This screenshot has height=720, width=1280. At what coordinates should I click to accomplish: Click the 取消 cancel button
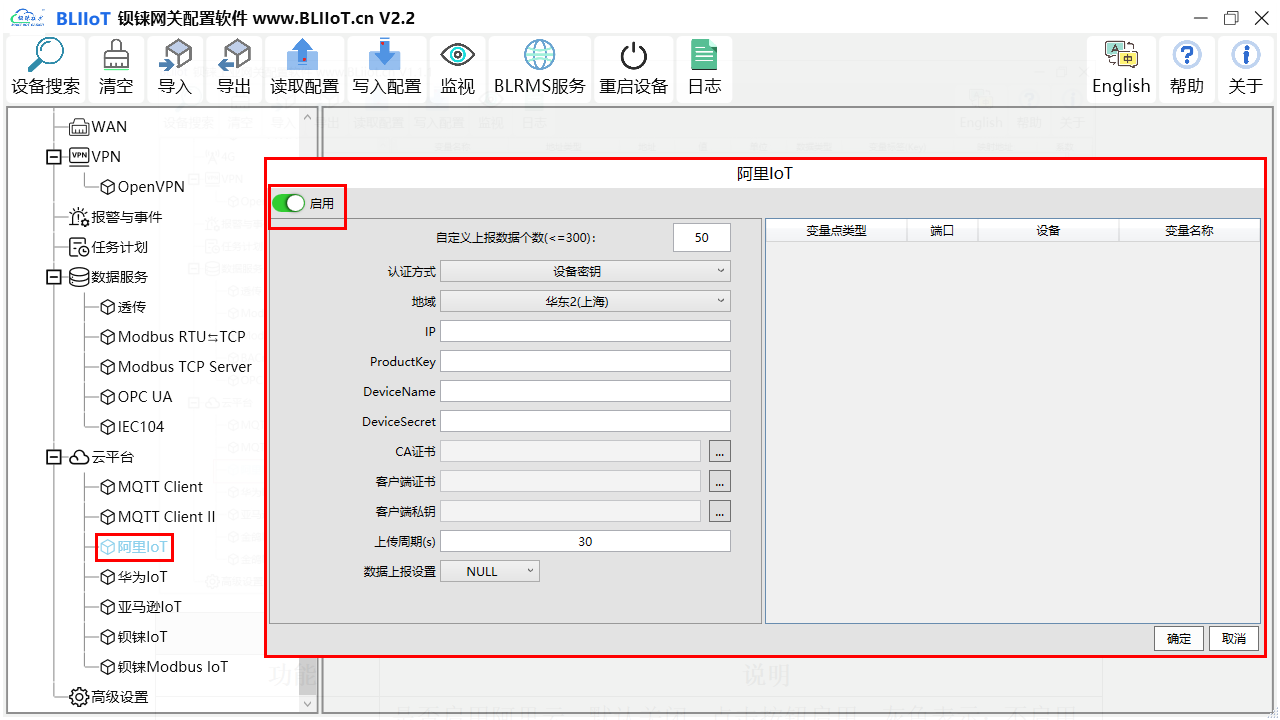pyautogui.click(x=1234, y=638)
